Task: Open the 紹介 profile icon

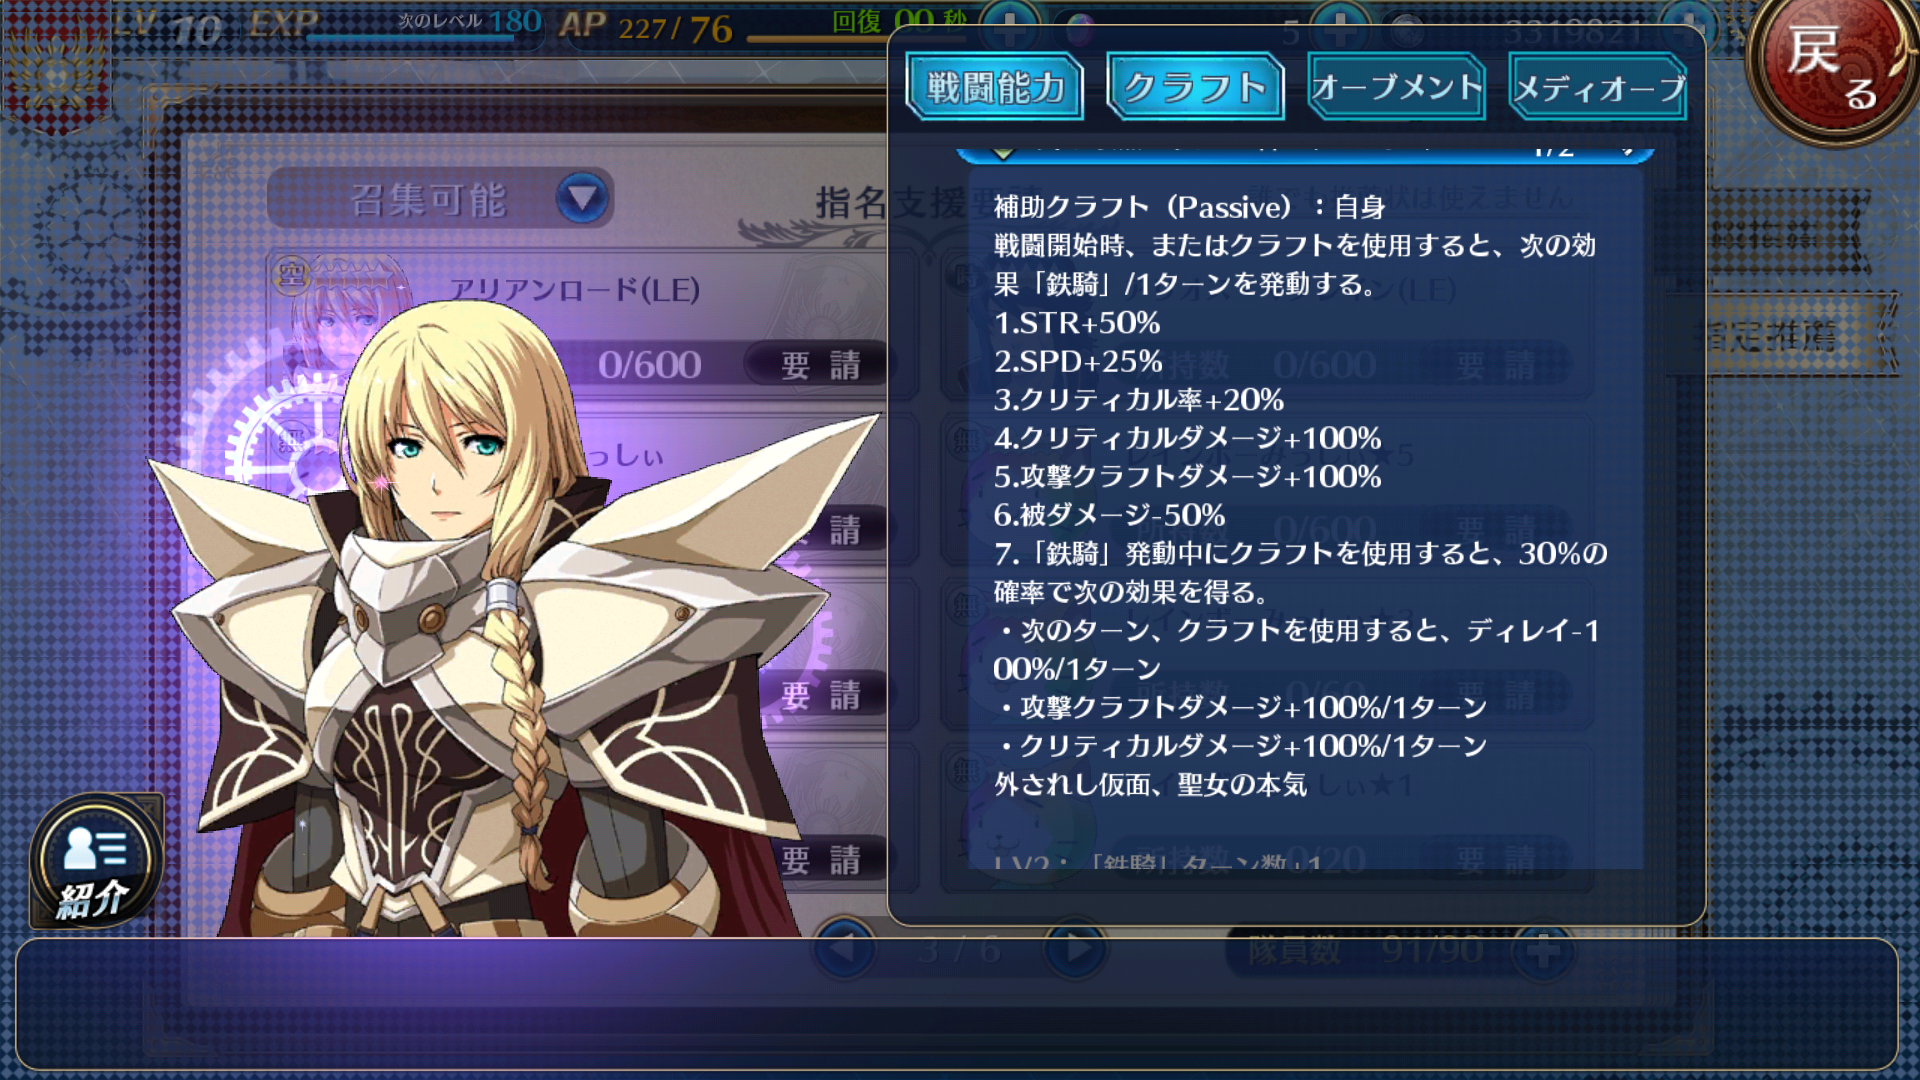Action: click(95, 860)
